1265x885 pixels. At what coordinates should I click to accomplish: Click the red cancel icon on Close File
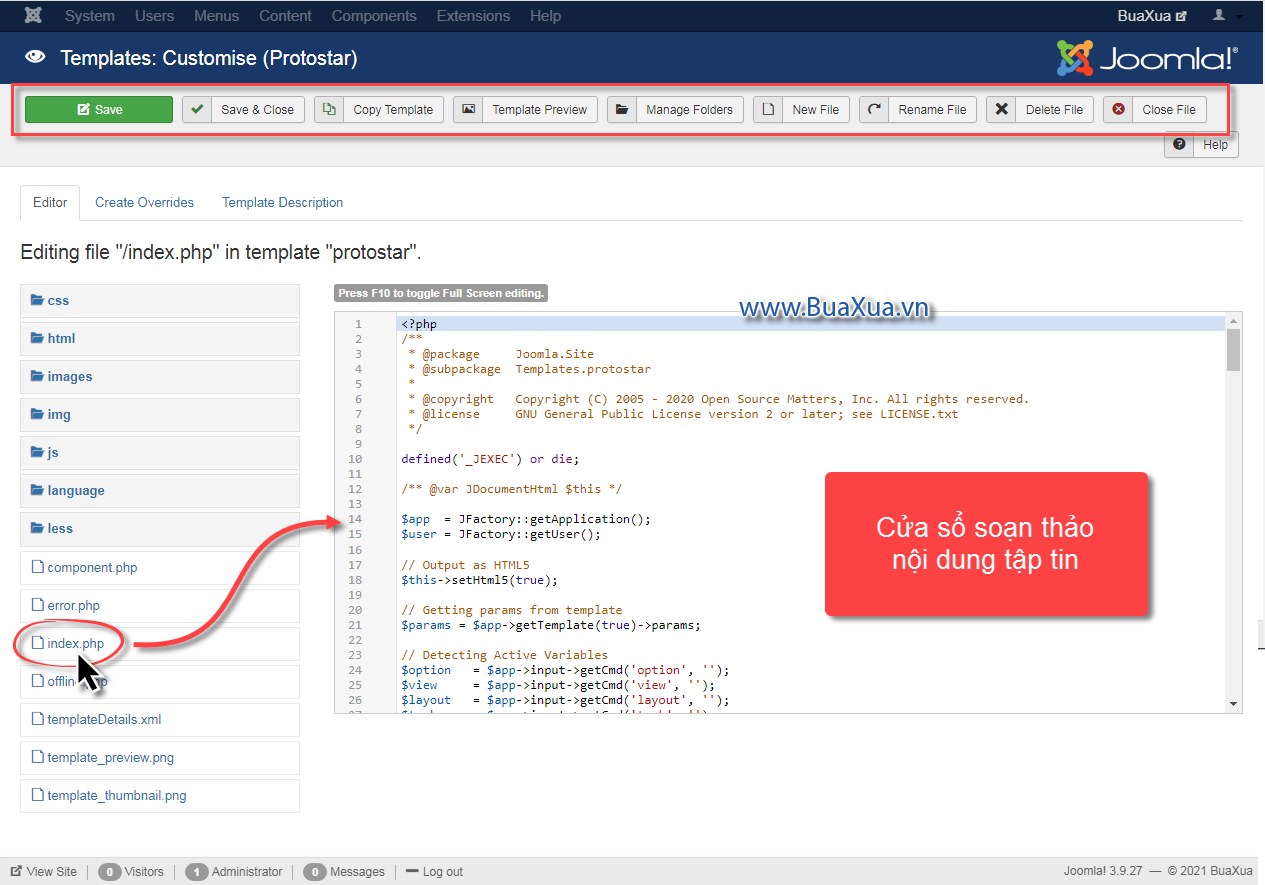point(1118,109)
